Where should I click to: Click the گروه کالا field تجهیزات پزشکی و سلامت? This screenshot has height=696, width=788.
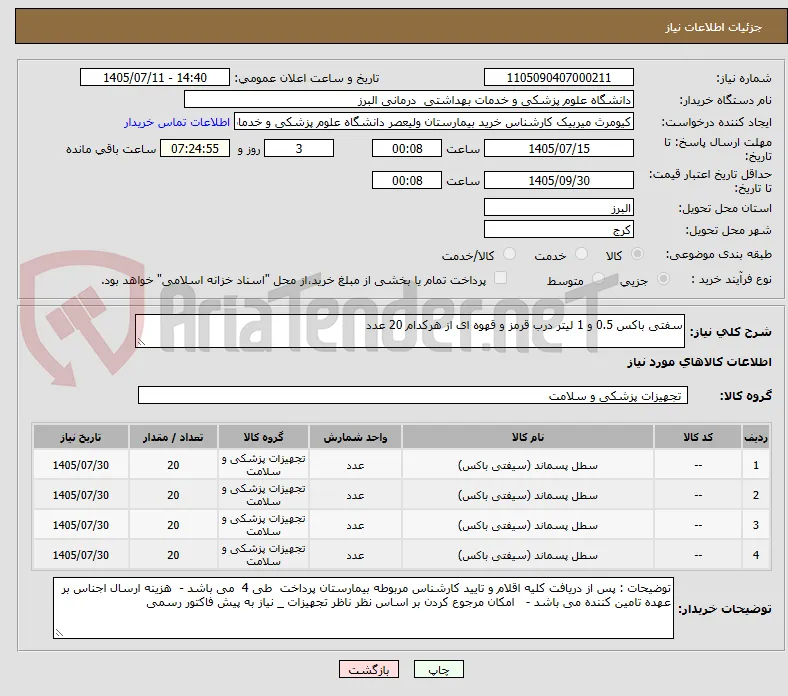tap(413, 395)
